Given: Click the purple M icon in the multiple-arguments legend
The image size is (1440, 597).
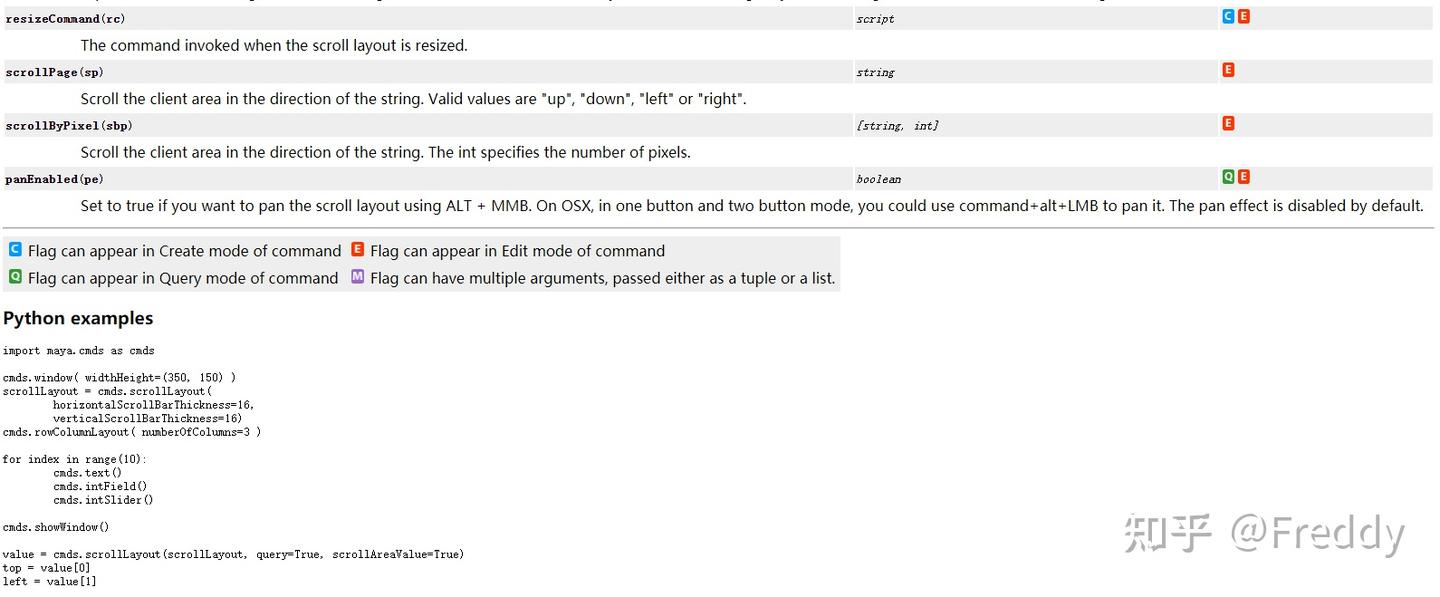Looking at the screenshot, I should pos(357,277).
